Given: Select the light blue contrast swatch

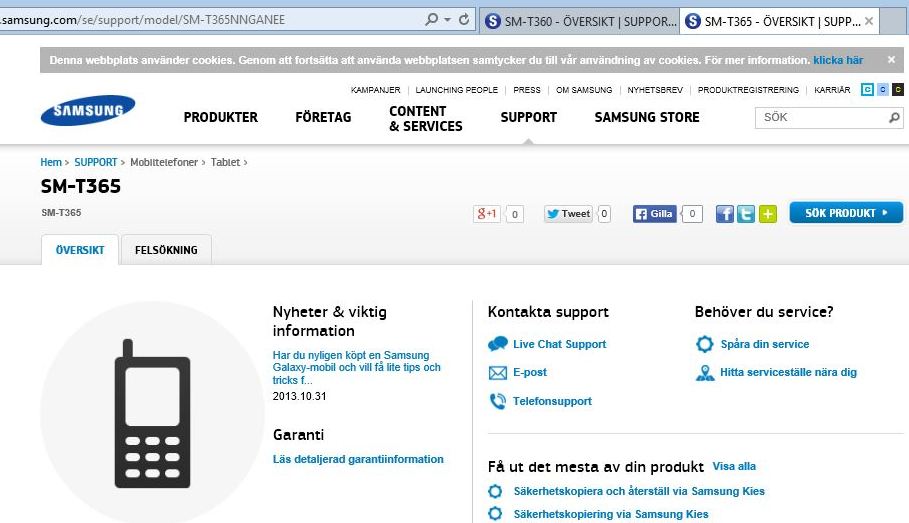Looking at the screenshot, I should pos(882,89).
